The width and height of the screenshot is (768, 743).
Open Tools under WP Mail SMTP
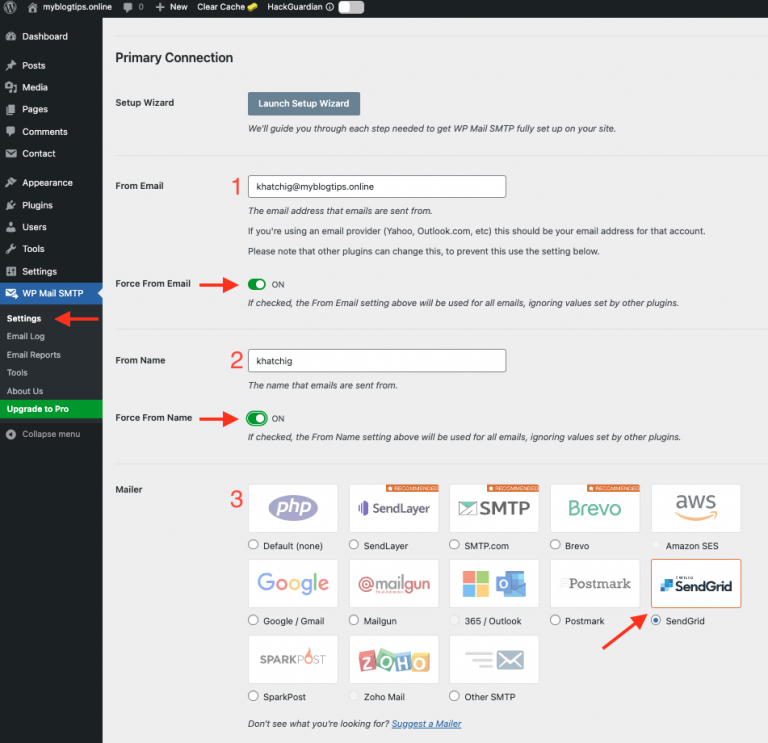tap(17, 373)
